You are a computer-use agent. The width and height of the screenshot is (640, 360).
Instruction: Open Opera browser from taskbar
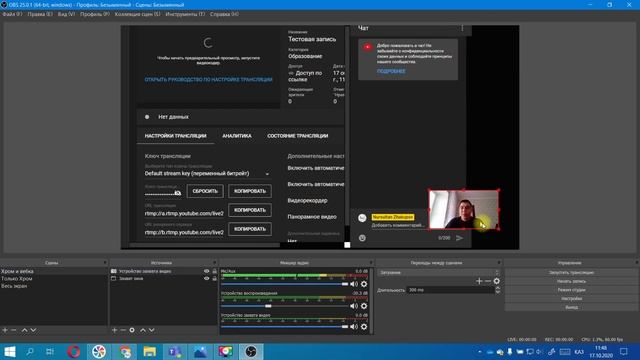pyautogui.click(x=73, y=351)
